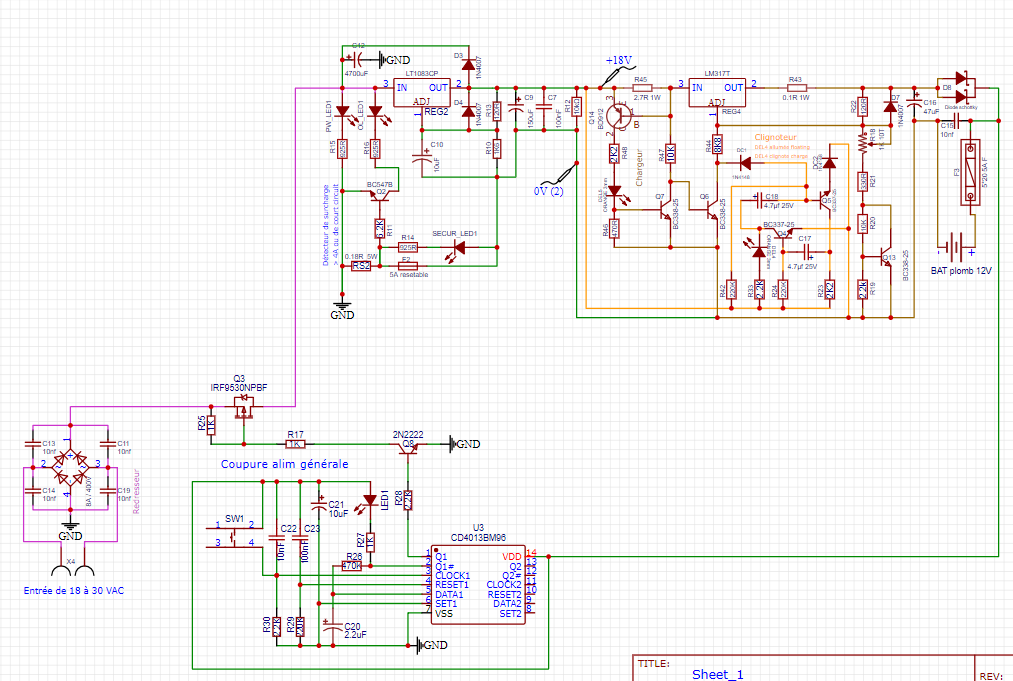Select the GND symbol under the rectifier

pos(70,531)
